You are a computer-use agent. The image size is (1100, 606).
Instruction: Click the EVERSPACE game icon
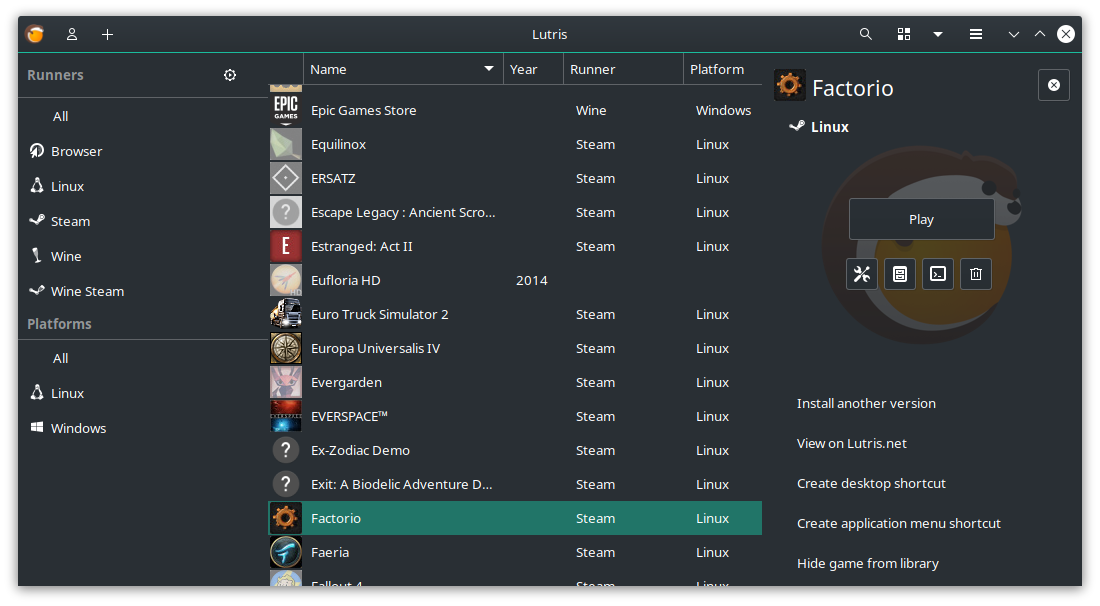pyautogui.click(x=286, y=417)
